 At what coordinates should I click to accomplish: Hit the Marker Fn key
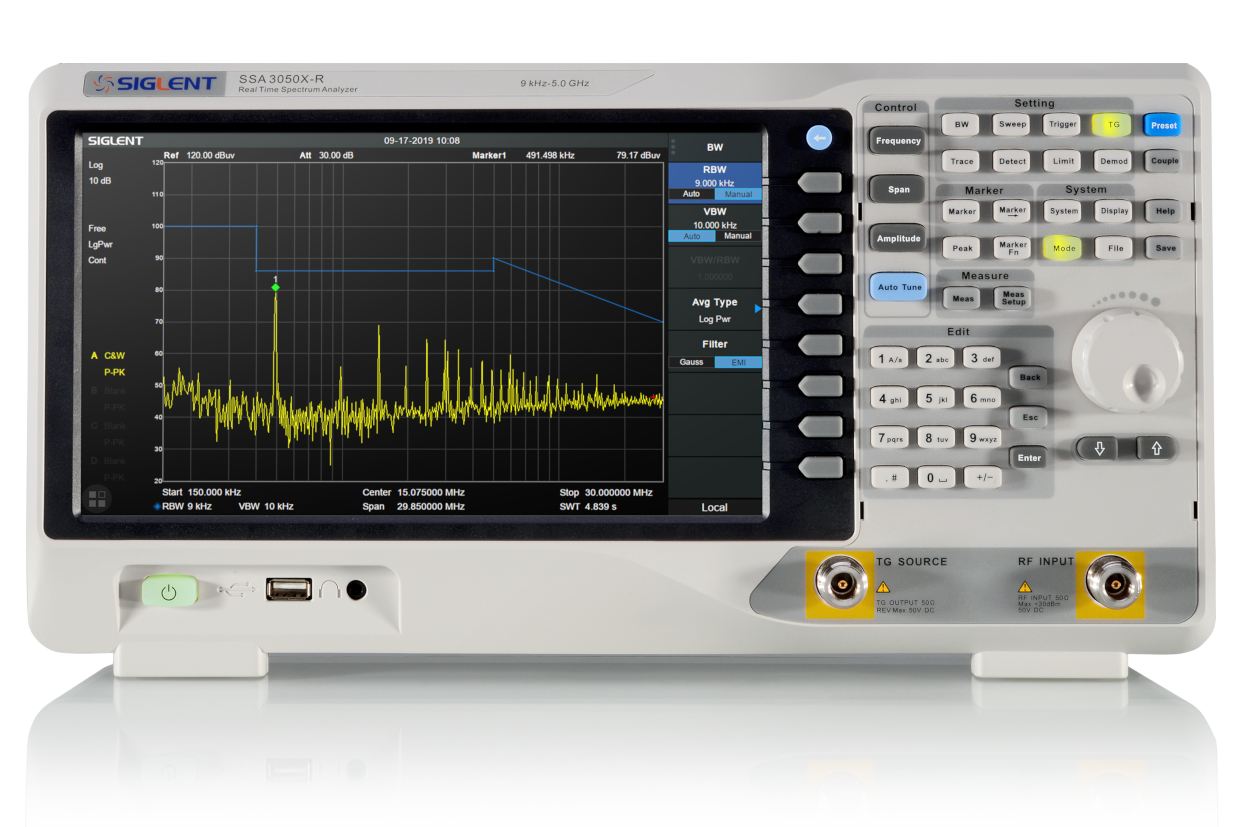pos(1013,248)
